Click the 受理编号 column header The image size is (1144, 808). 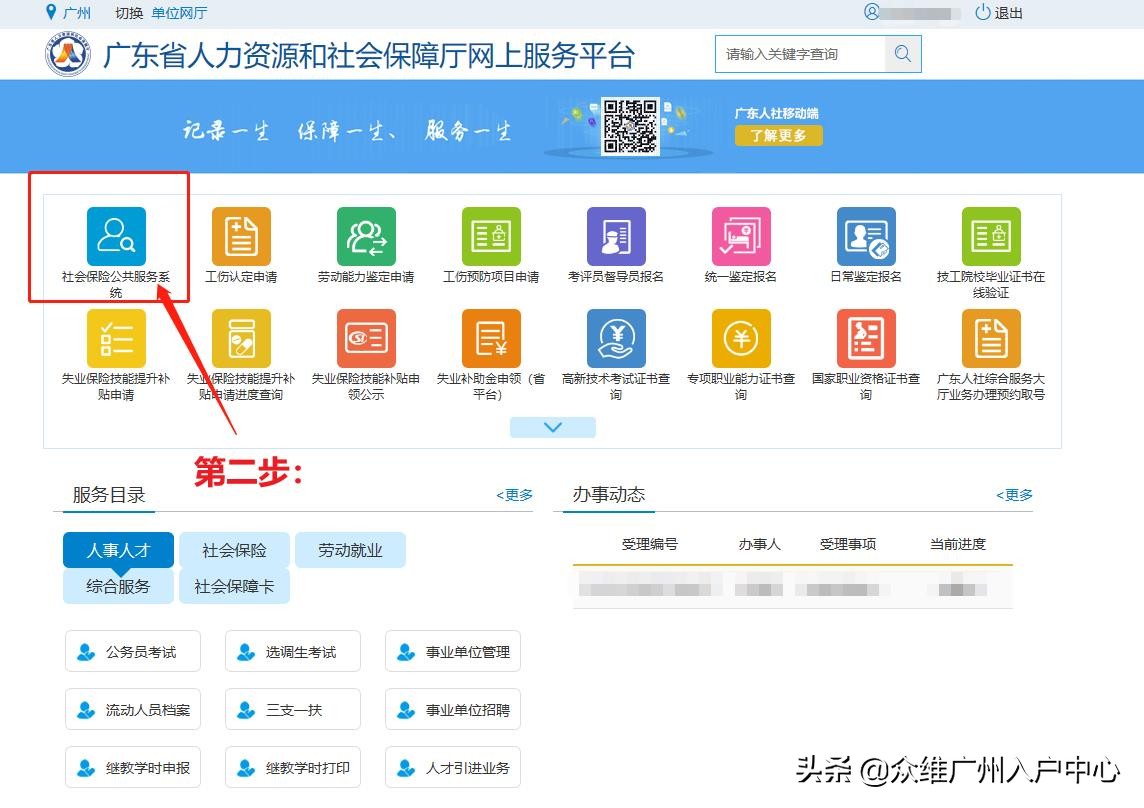point(649,544)
